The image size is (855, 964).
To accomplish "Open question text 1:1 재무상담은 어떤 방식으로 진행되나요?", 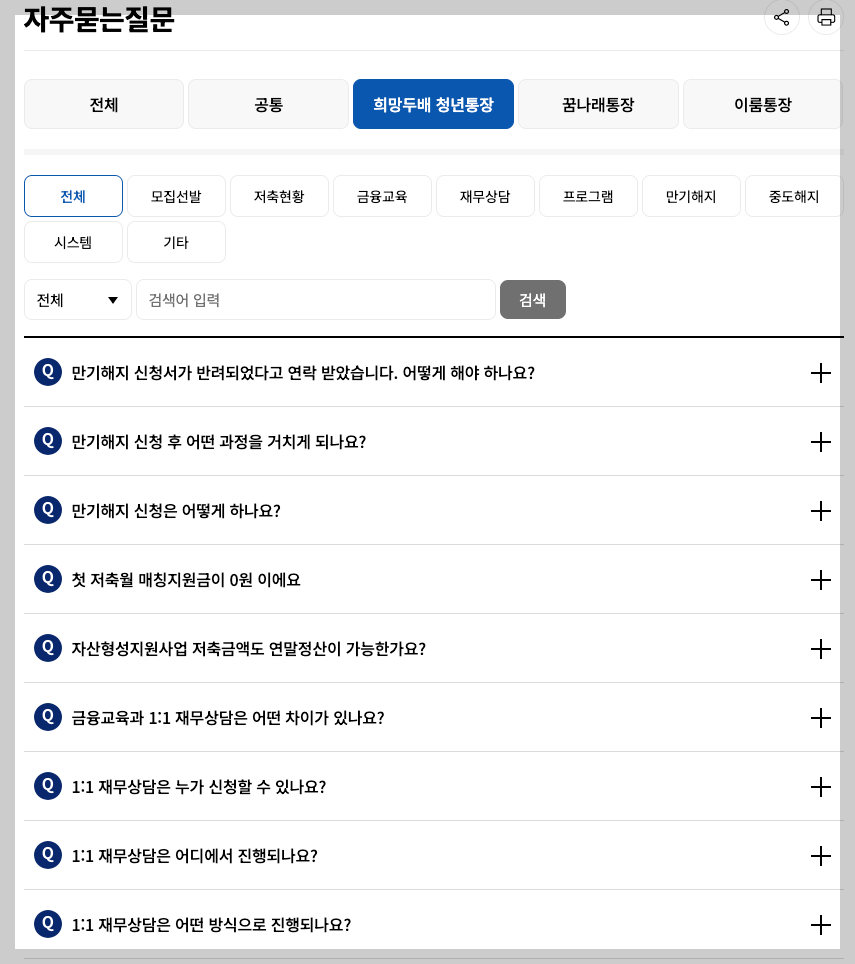I will [211, 925].
